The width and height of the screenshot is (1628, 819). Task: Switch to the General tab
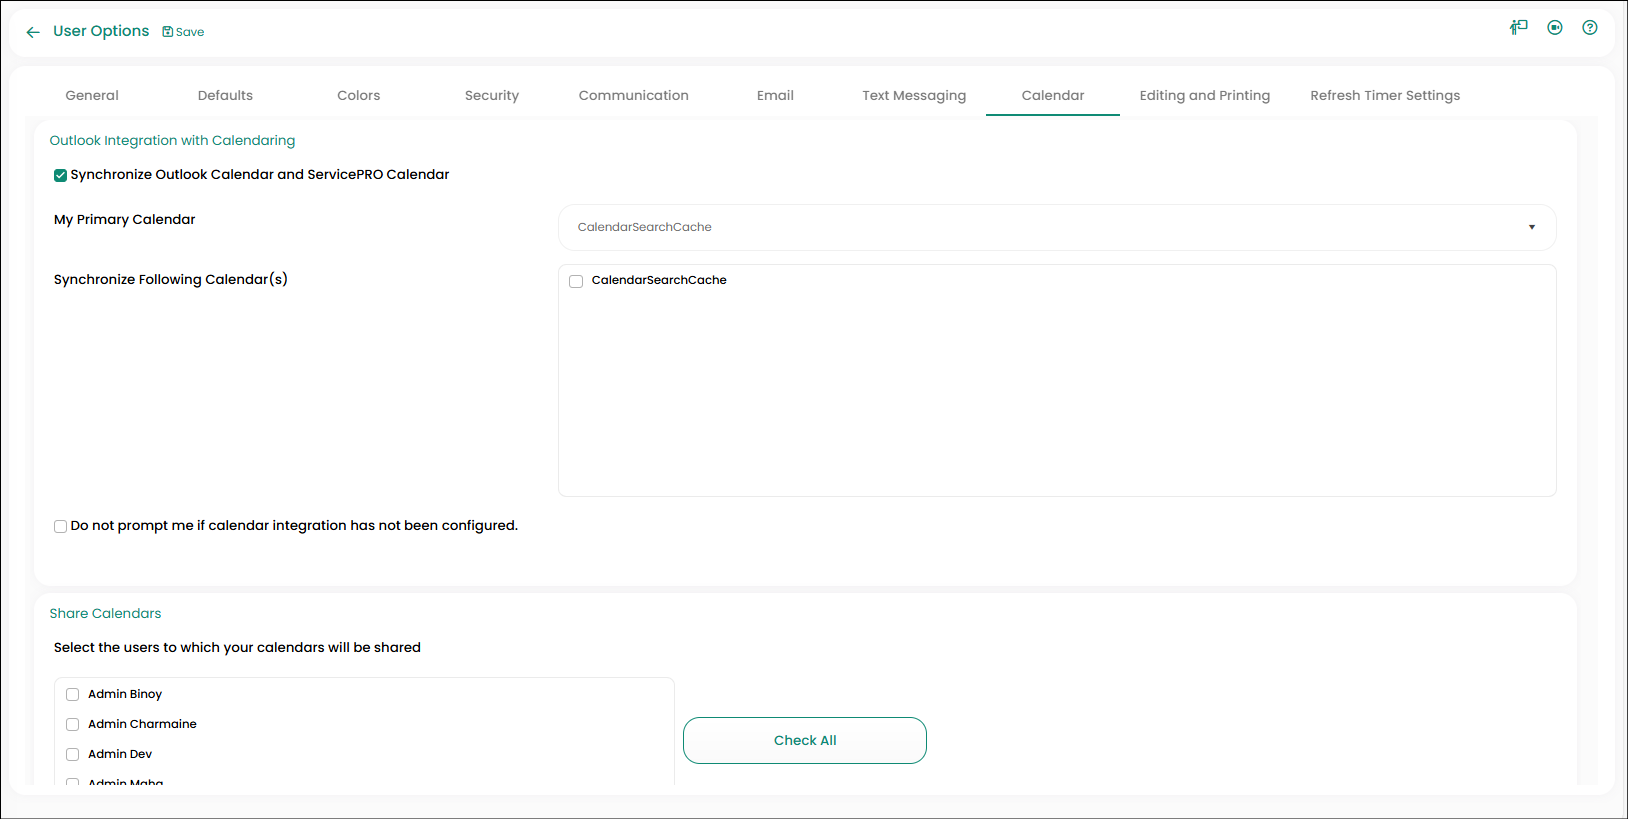[92, 96]
